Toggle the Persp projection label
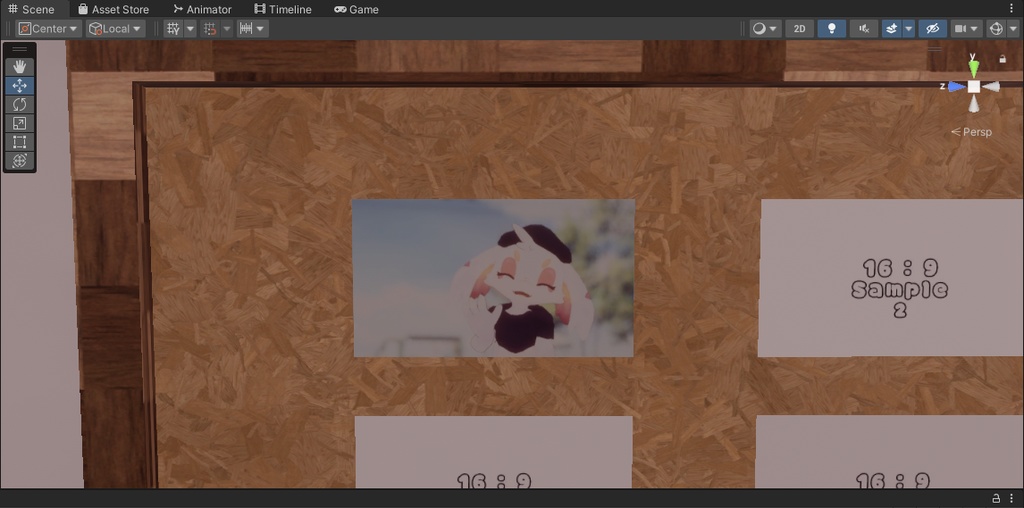1024x508 pixels. coord(971,132)
